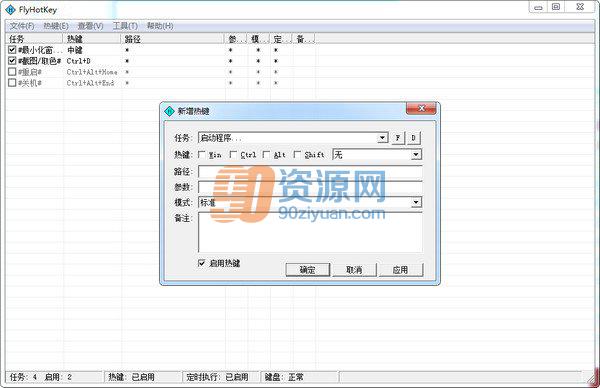The height and width of the screenshot is (388, 600).
Task: Open the 帮助(H) menu
Action: [160, 26]
